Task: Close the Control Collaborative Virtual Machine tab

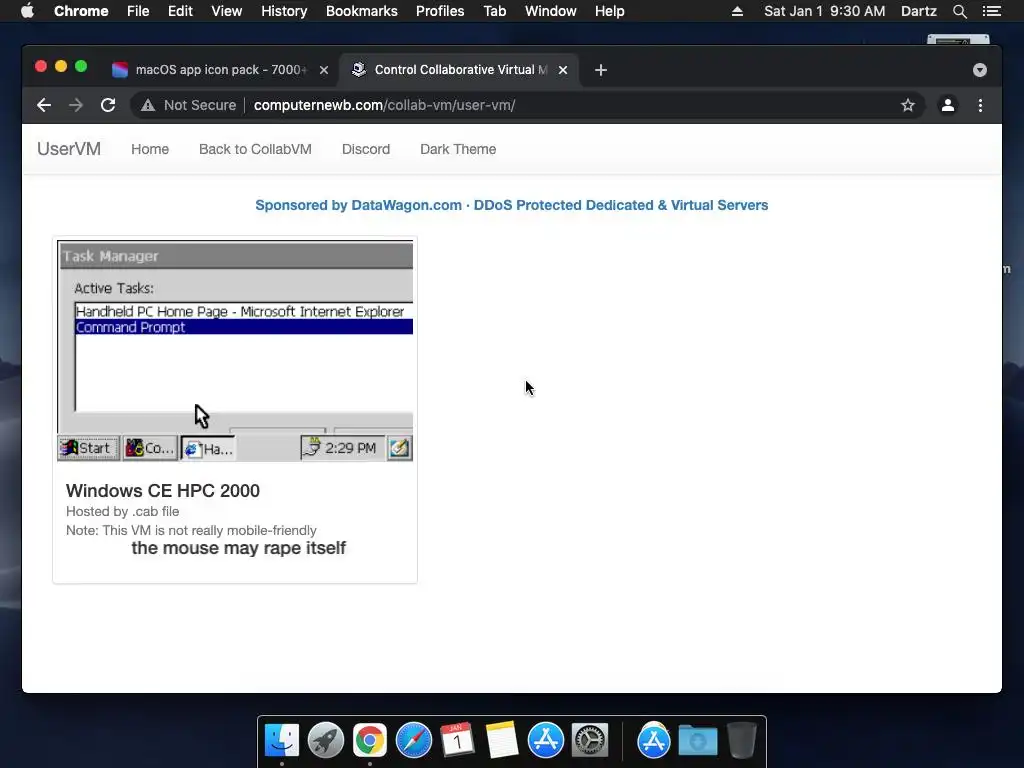Action: tap(563, 70)
